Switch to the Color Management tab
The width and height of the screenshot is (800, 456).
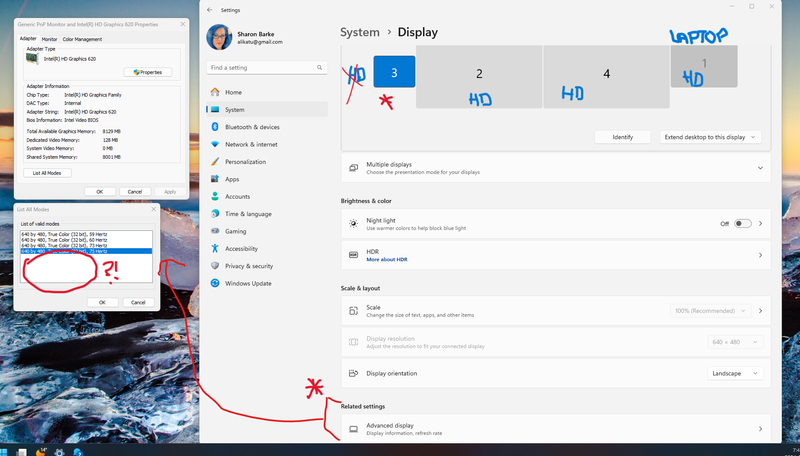click(x=82, y=39)
